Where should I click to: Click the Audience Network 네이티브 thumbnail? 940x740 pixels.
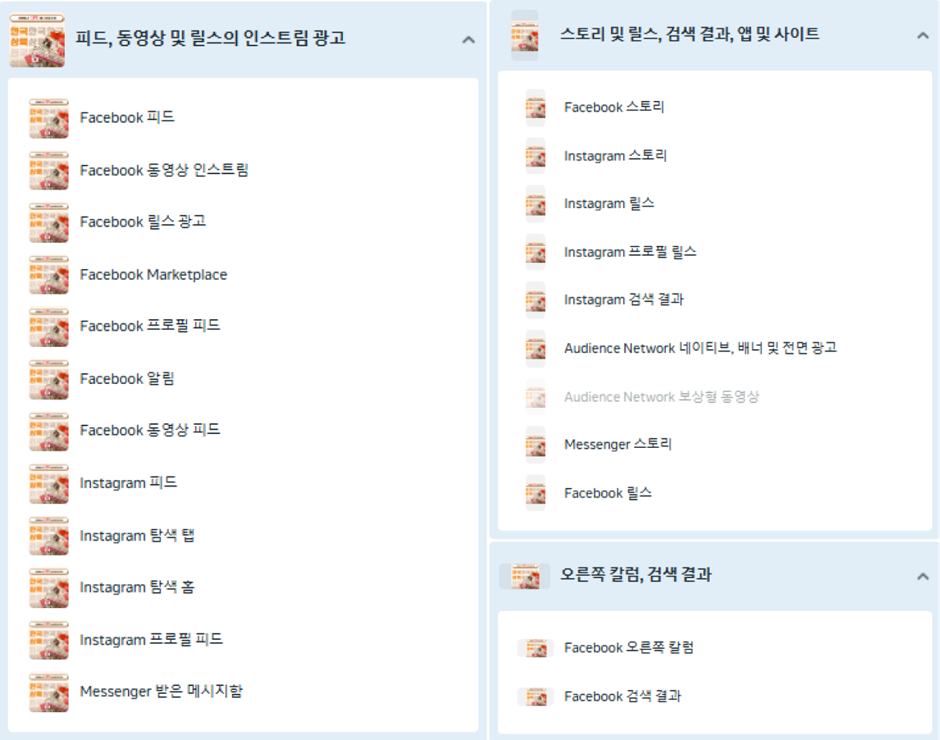click(x=535, y=348)
